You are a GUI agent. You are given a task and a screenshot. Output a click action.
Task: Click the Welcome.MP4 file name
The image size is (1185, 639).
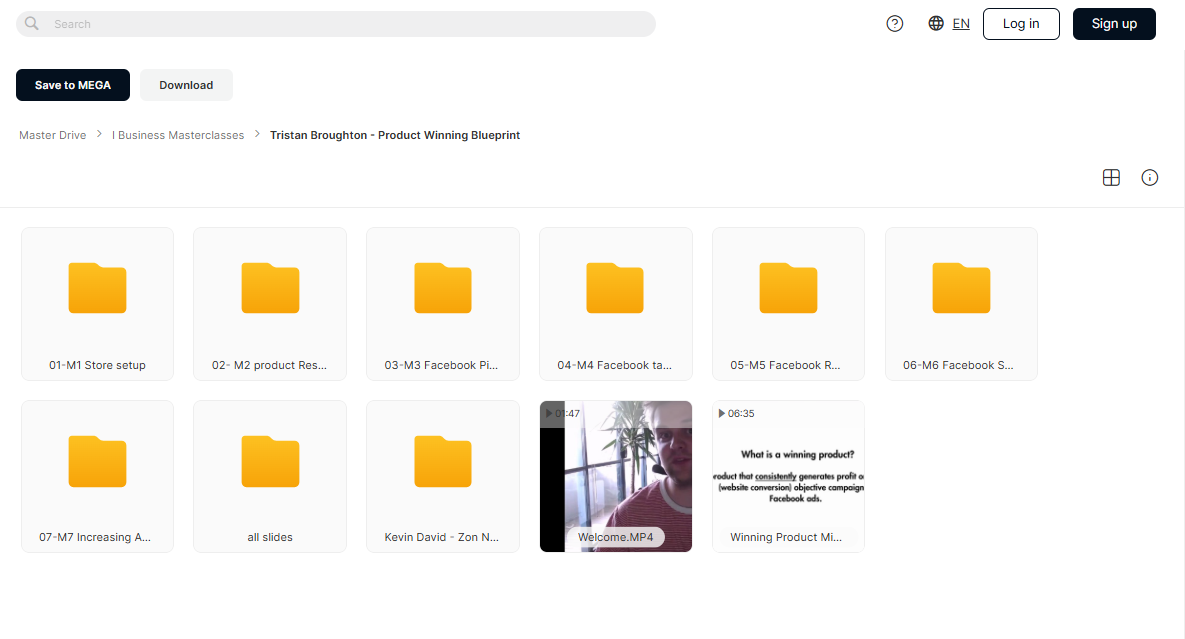[x=616, y=537]
